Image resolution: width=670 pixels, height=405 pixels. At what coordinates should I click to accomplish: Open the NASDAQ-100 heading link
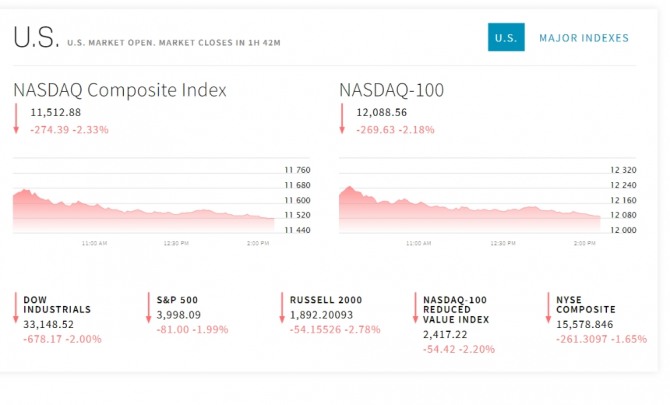pos(391,90)
